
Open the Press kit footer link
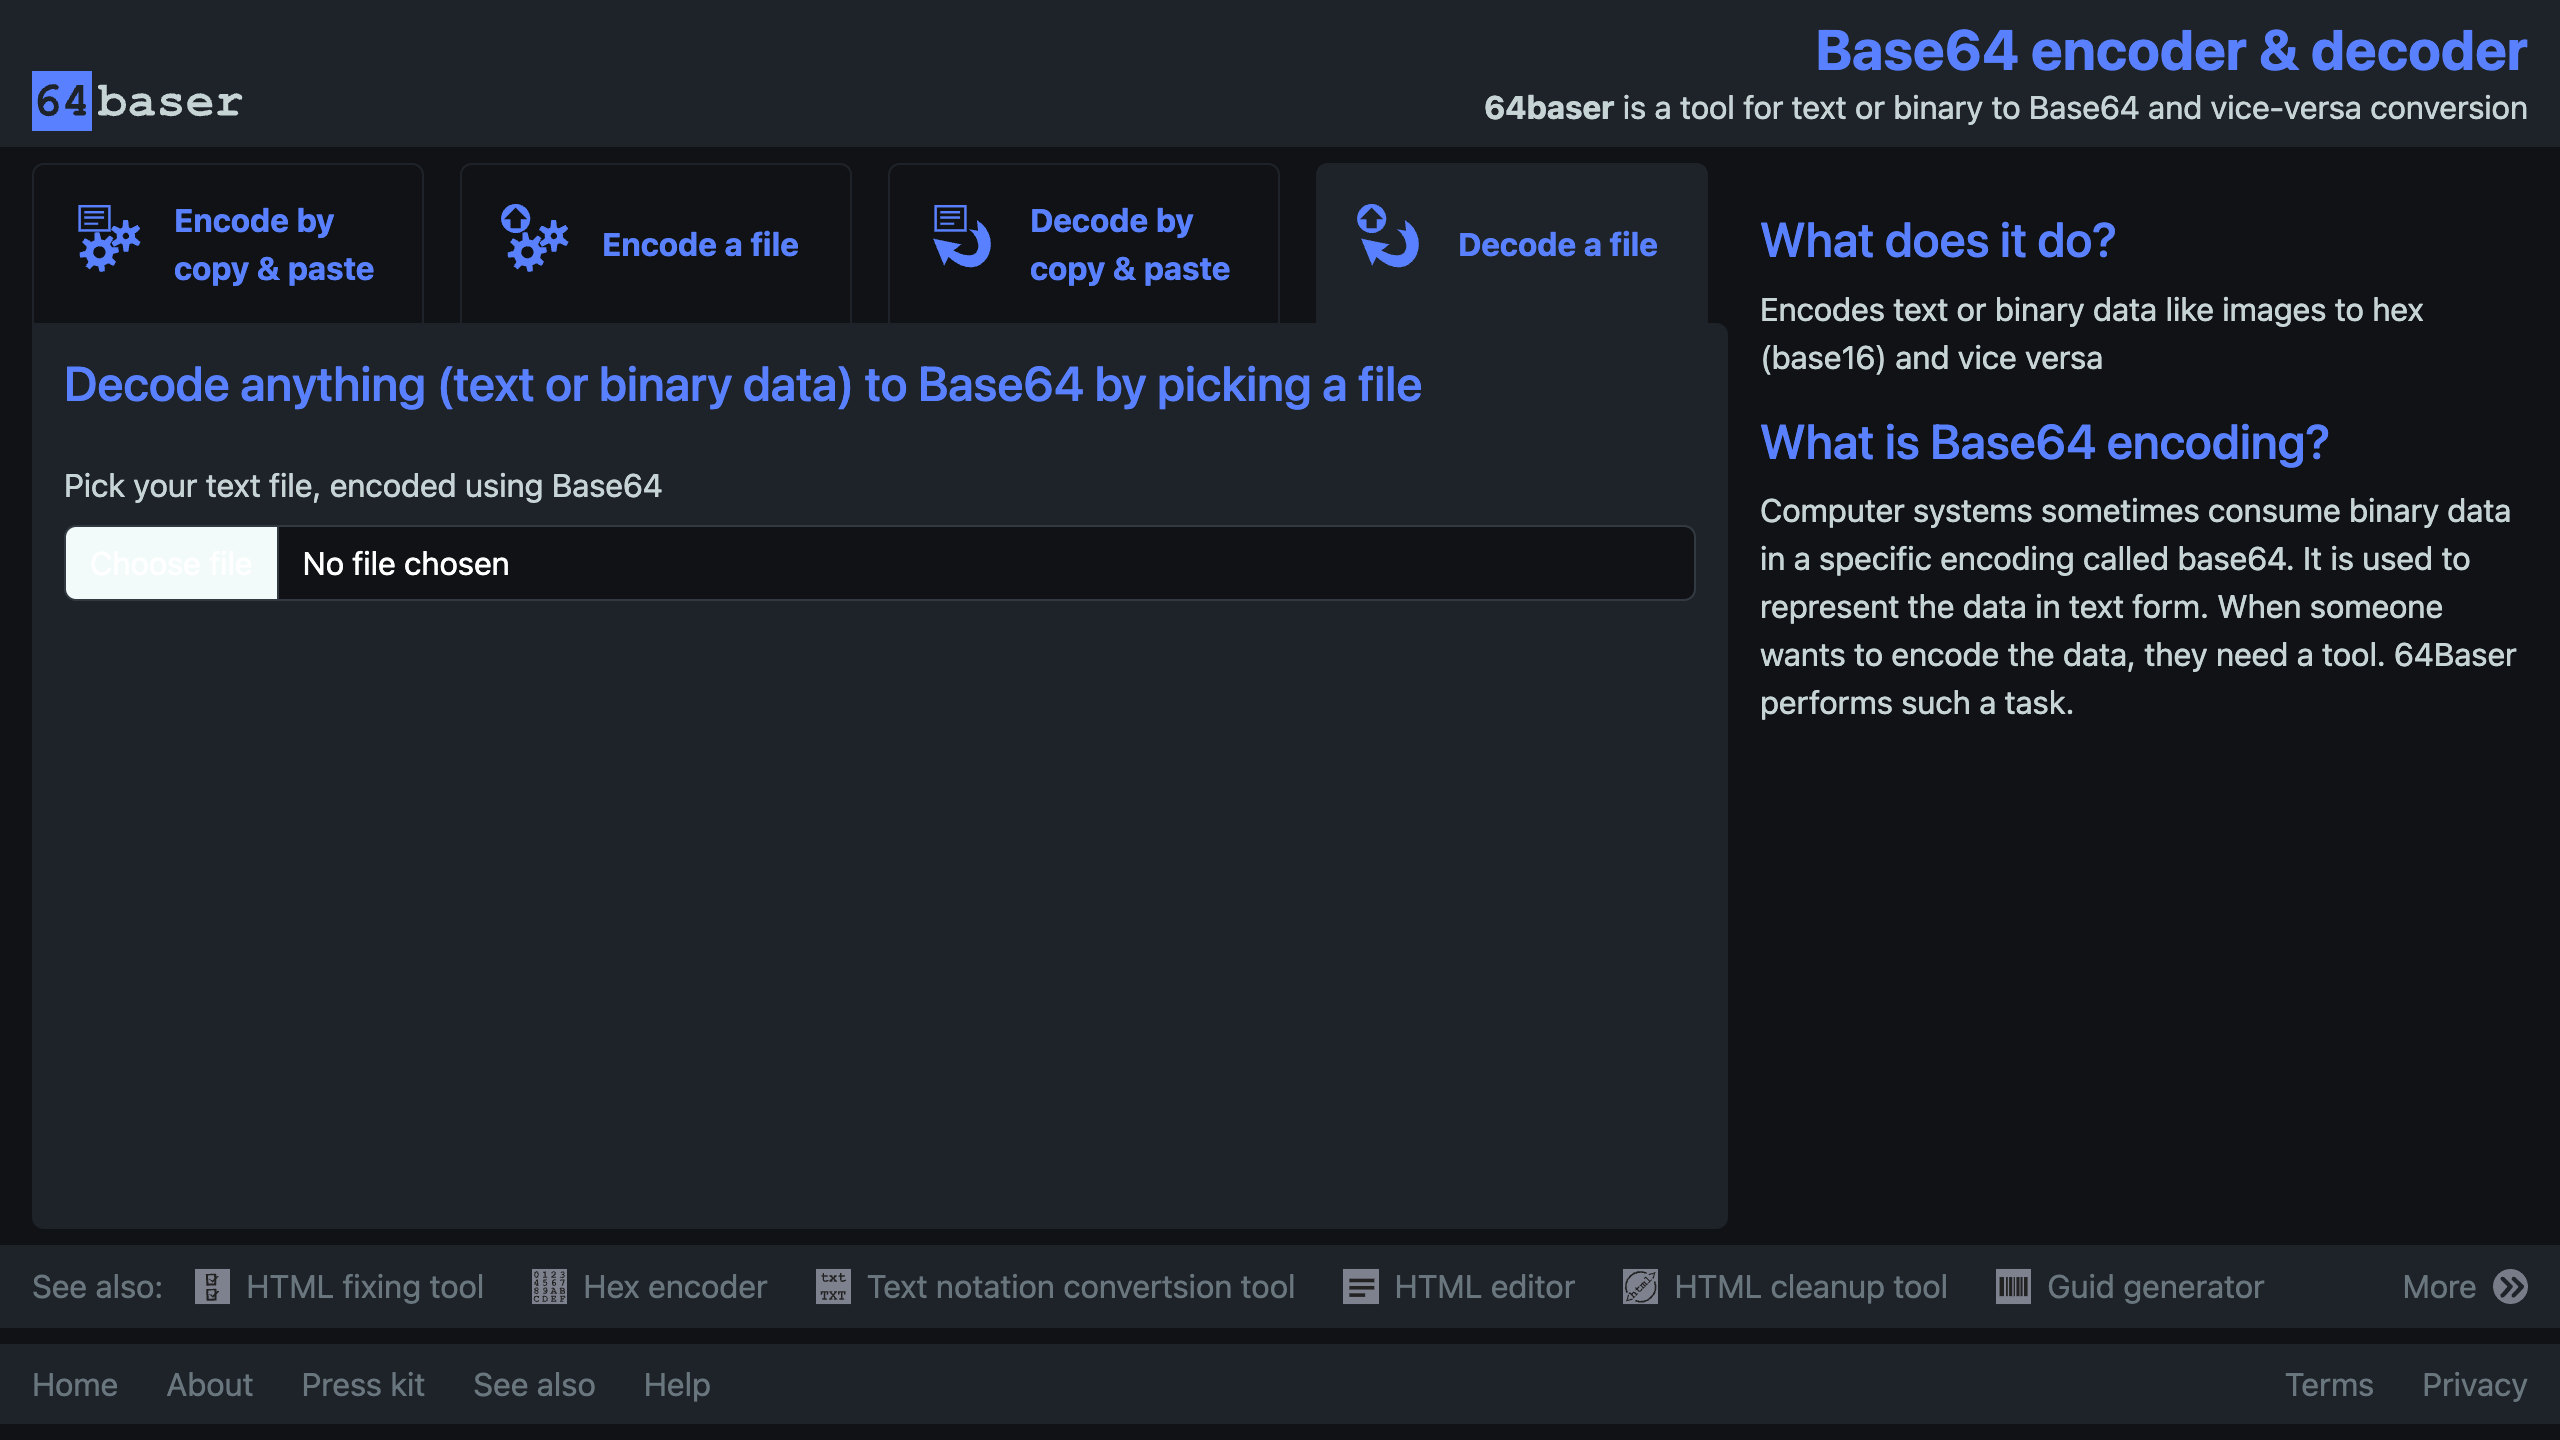tap(363, 1385)
